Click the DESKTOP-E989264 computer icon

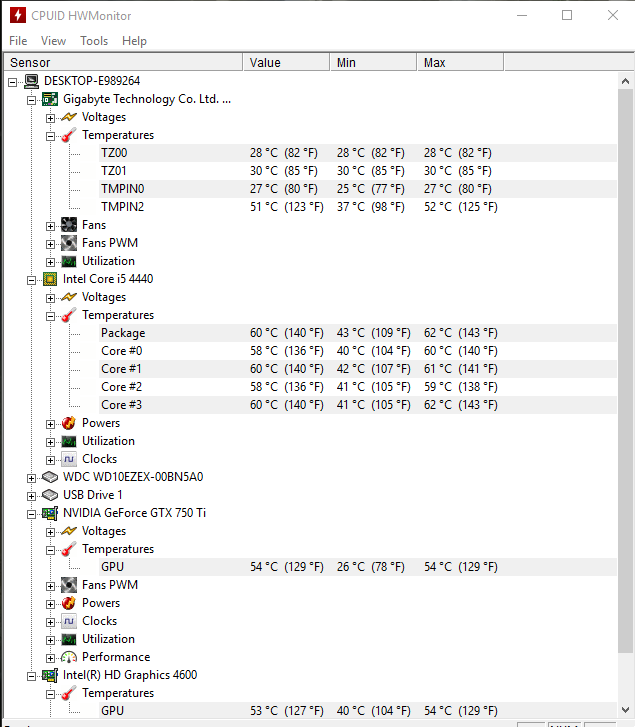point(32,81)
